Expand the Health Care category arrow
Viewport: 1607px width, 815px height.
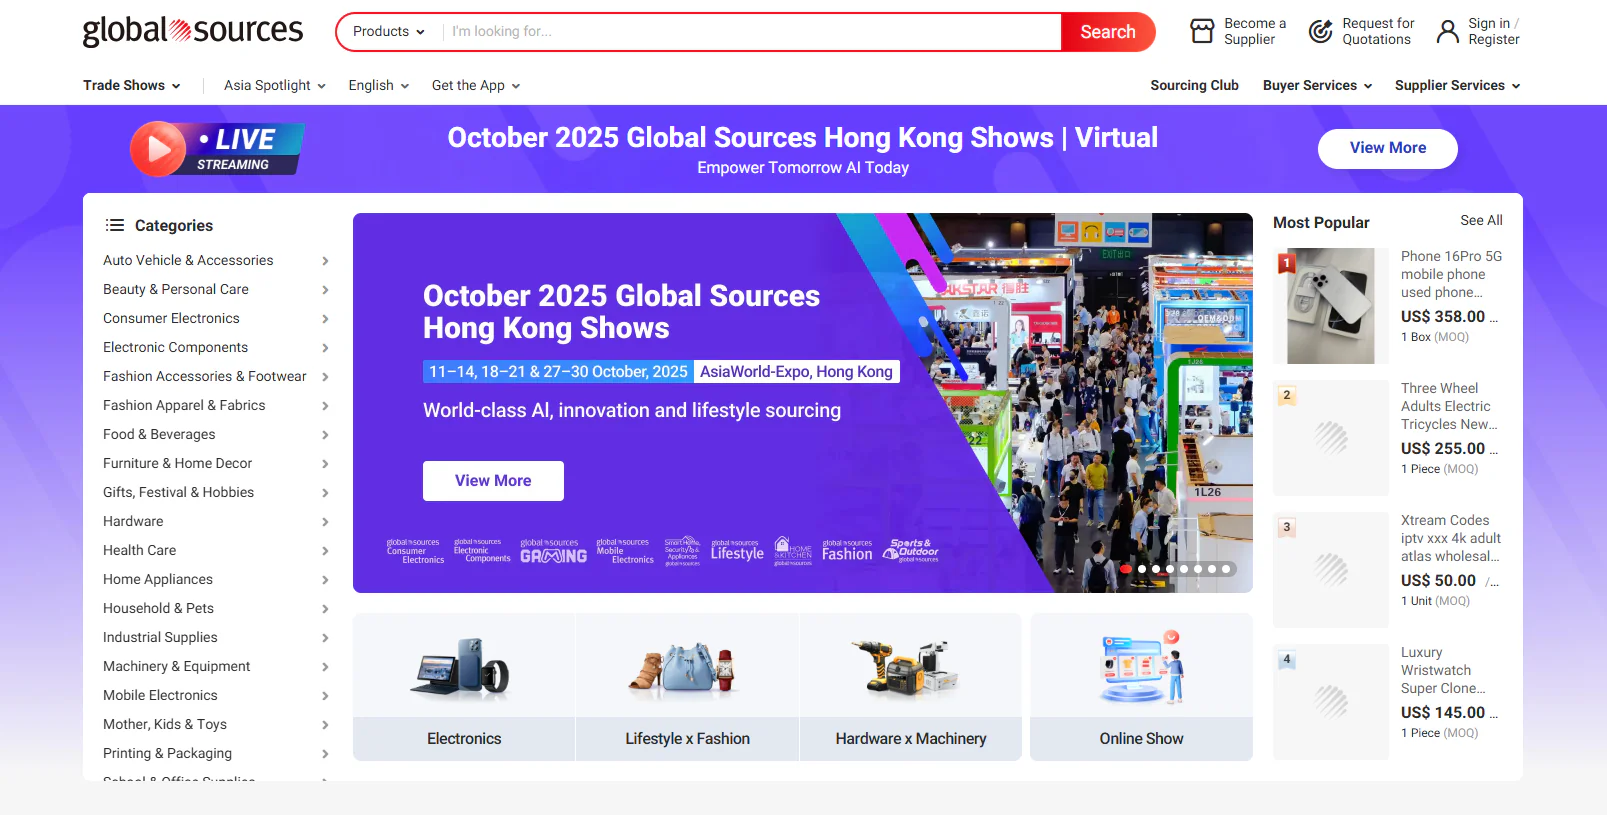[x=325, y=550]
